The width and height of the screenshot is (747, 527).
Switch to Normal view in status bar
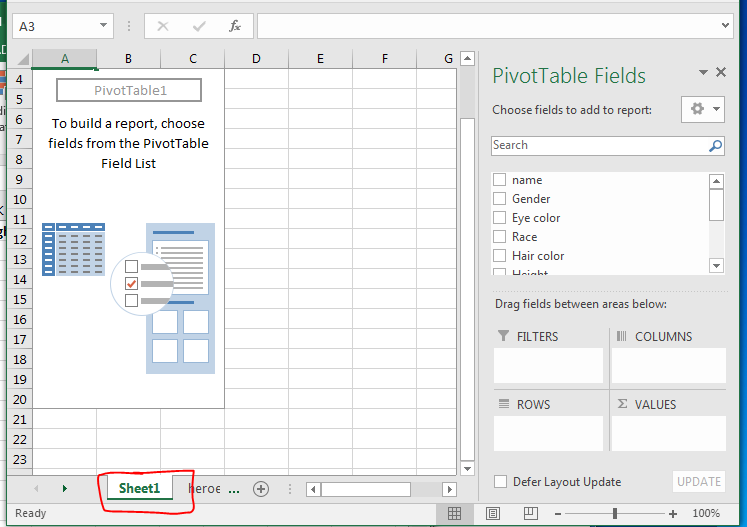(x=454, y=513)
